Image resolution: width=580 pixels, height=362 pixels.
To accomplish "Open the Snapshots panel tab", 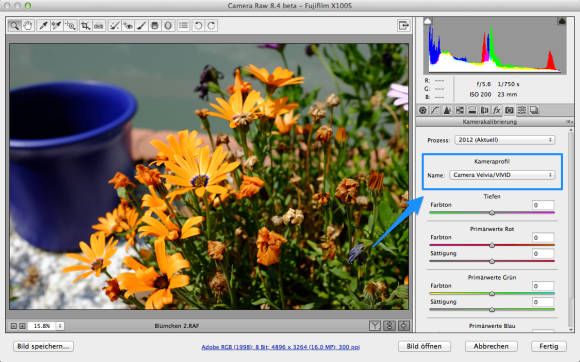I will pos(534,110).
